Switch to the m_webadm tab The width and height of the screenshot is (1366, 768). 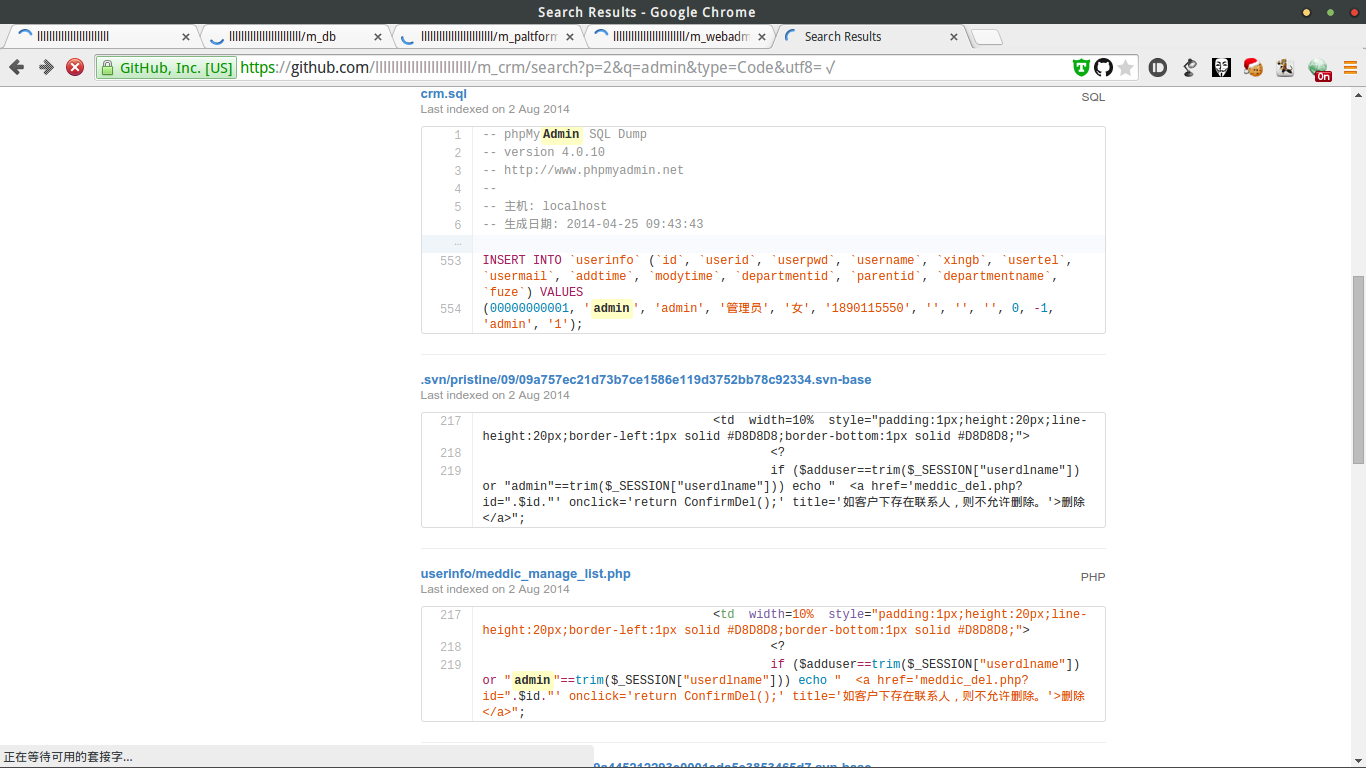pyautogui.click(x=680, y=37)
